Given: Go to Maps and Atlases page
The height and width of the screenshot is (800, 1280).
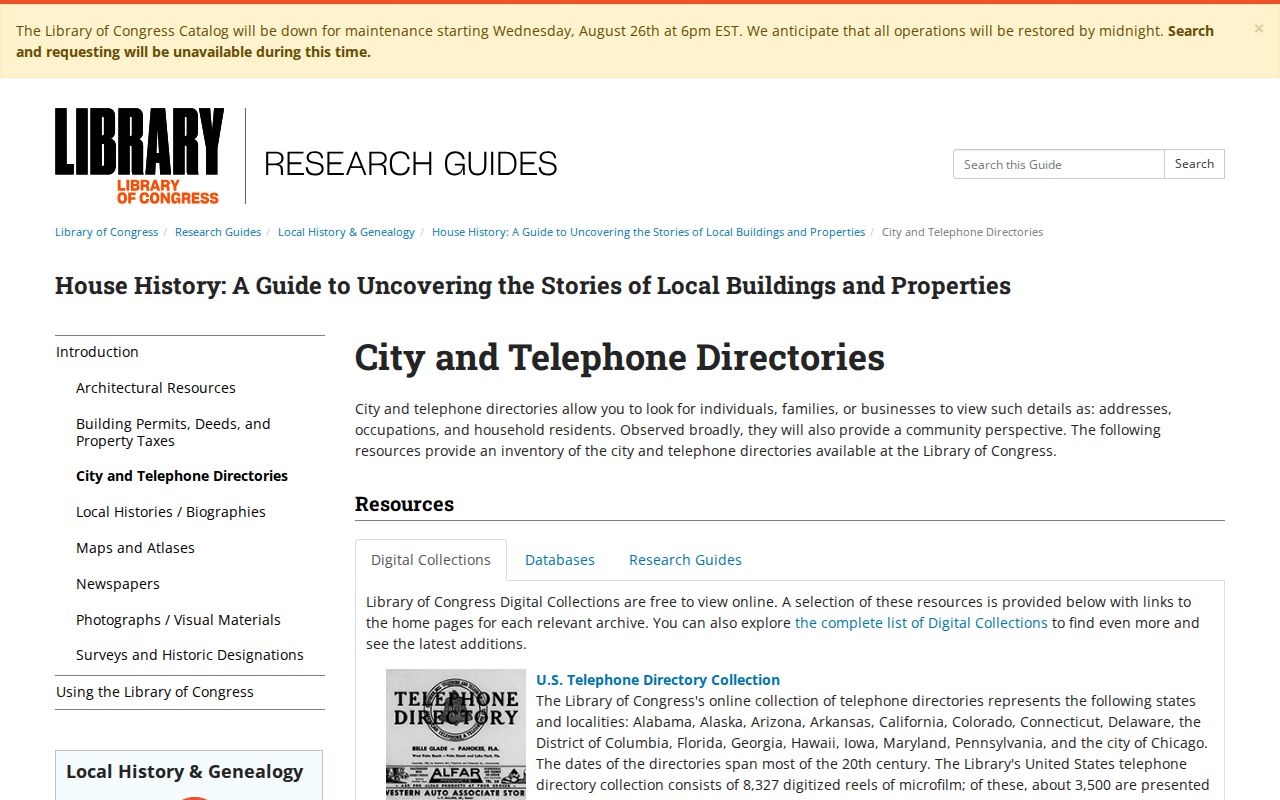Looking at the screenshot, I should [135, 548].
